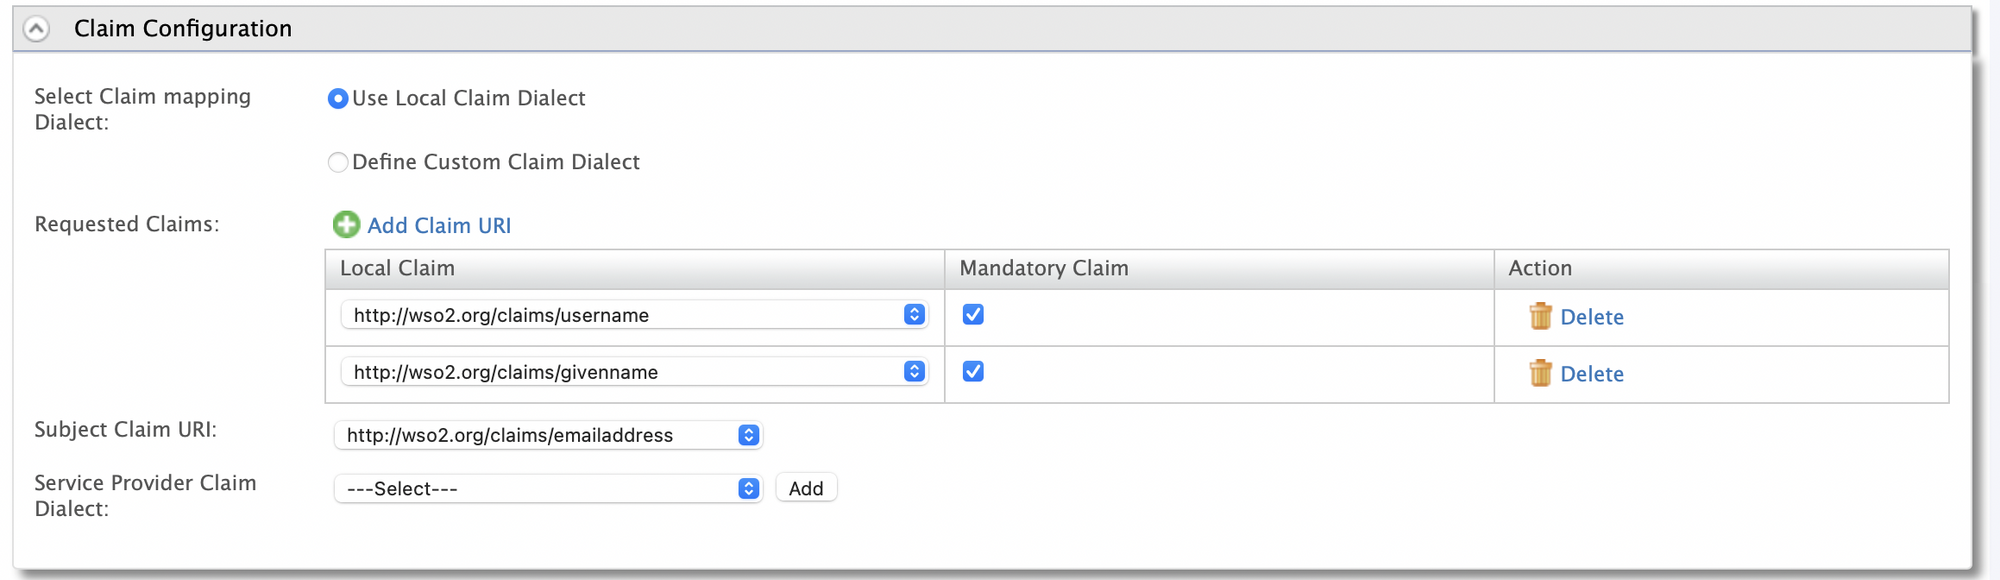Click the Mandatory Claim column header
The width and height of the screenshot is (2000, 580).
tap(1044, 268)
